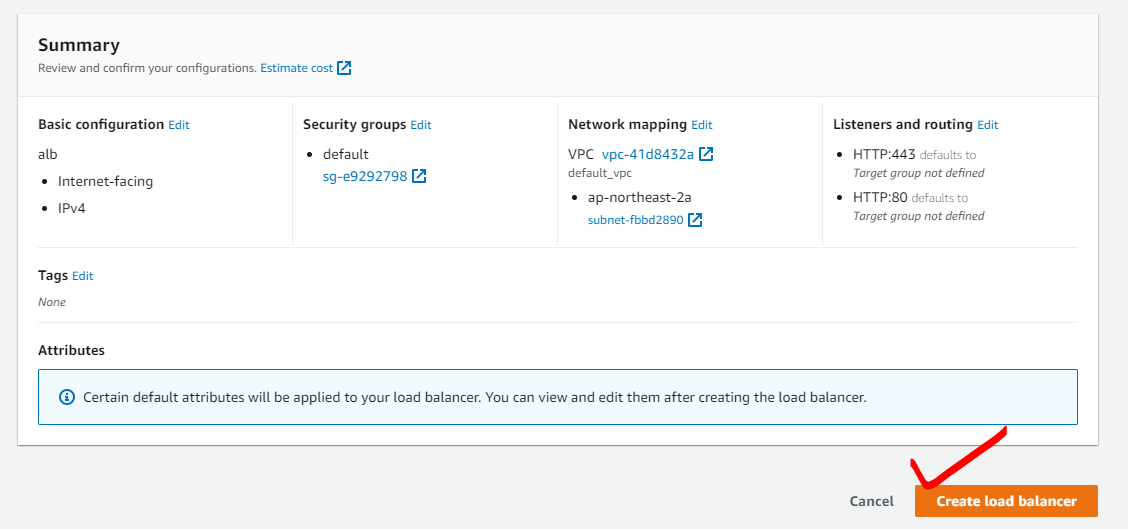
Task: Click the Summary heading
Action: click(x=78, y=45)
